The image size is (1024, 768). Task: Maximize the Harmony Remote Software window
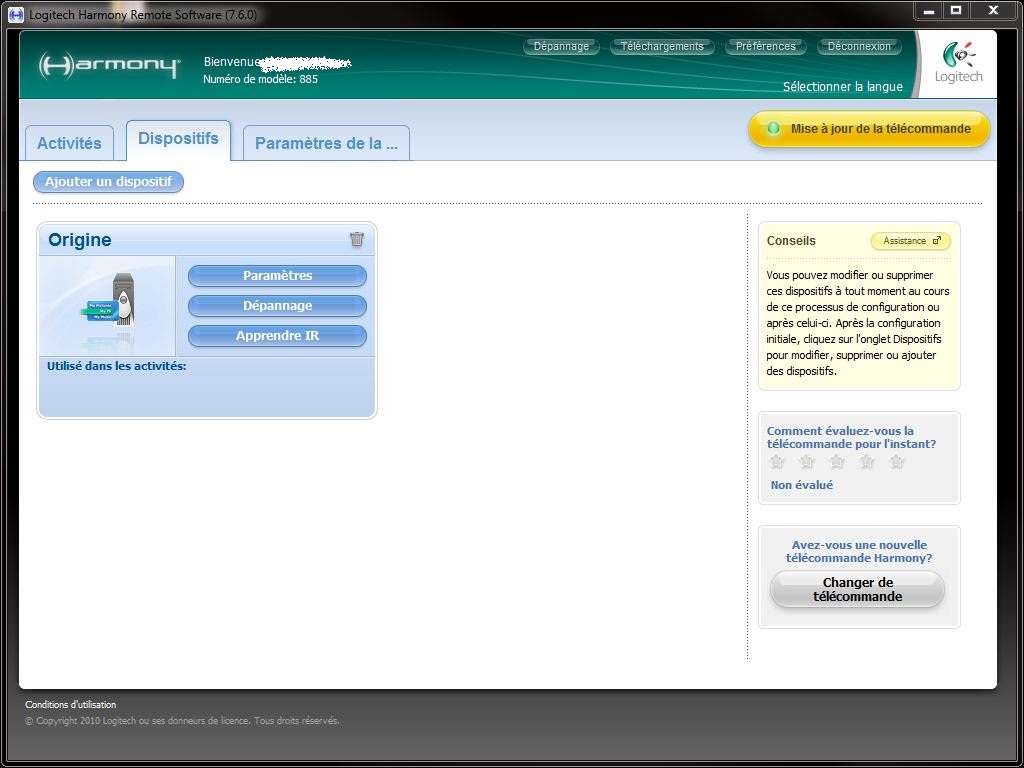[x=956, y=10]
